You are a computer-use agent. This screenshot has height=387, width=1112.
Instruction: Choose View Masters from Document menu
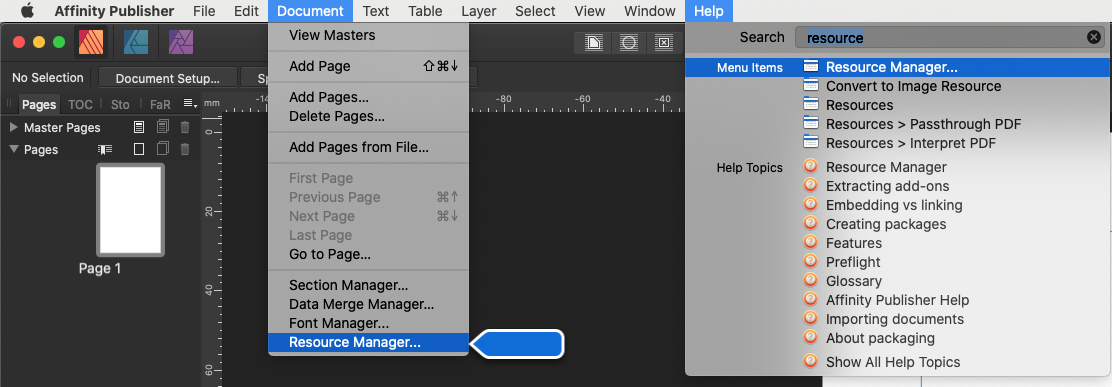369,35
